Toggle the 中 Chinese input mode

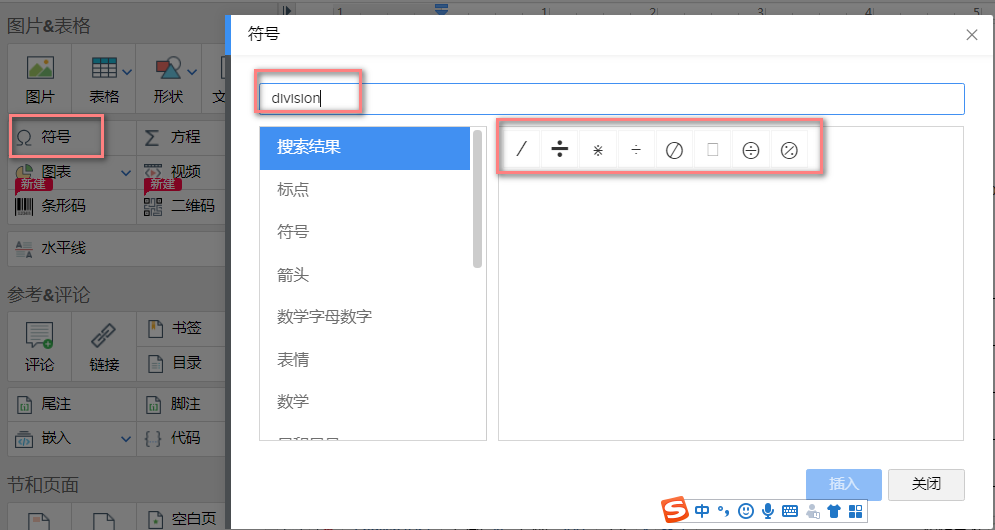click(x=702, y=510)
